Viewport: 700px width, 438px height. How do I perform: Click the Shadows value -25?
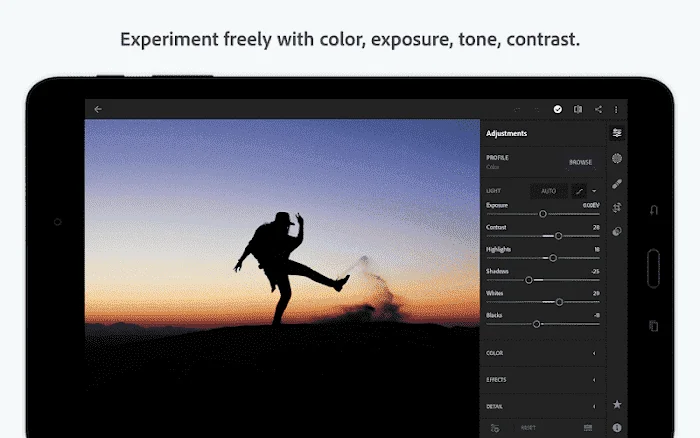tap(595, 271)
